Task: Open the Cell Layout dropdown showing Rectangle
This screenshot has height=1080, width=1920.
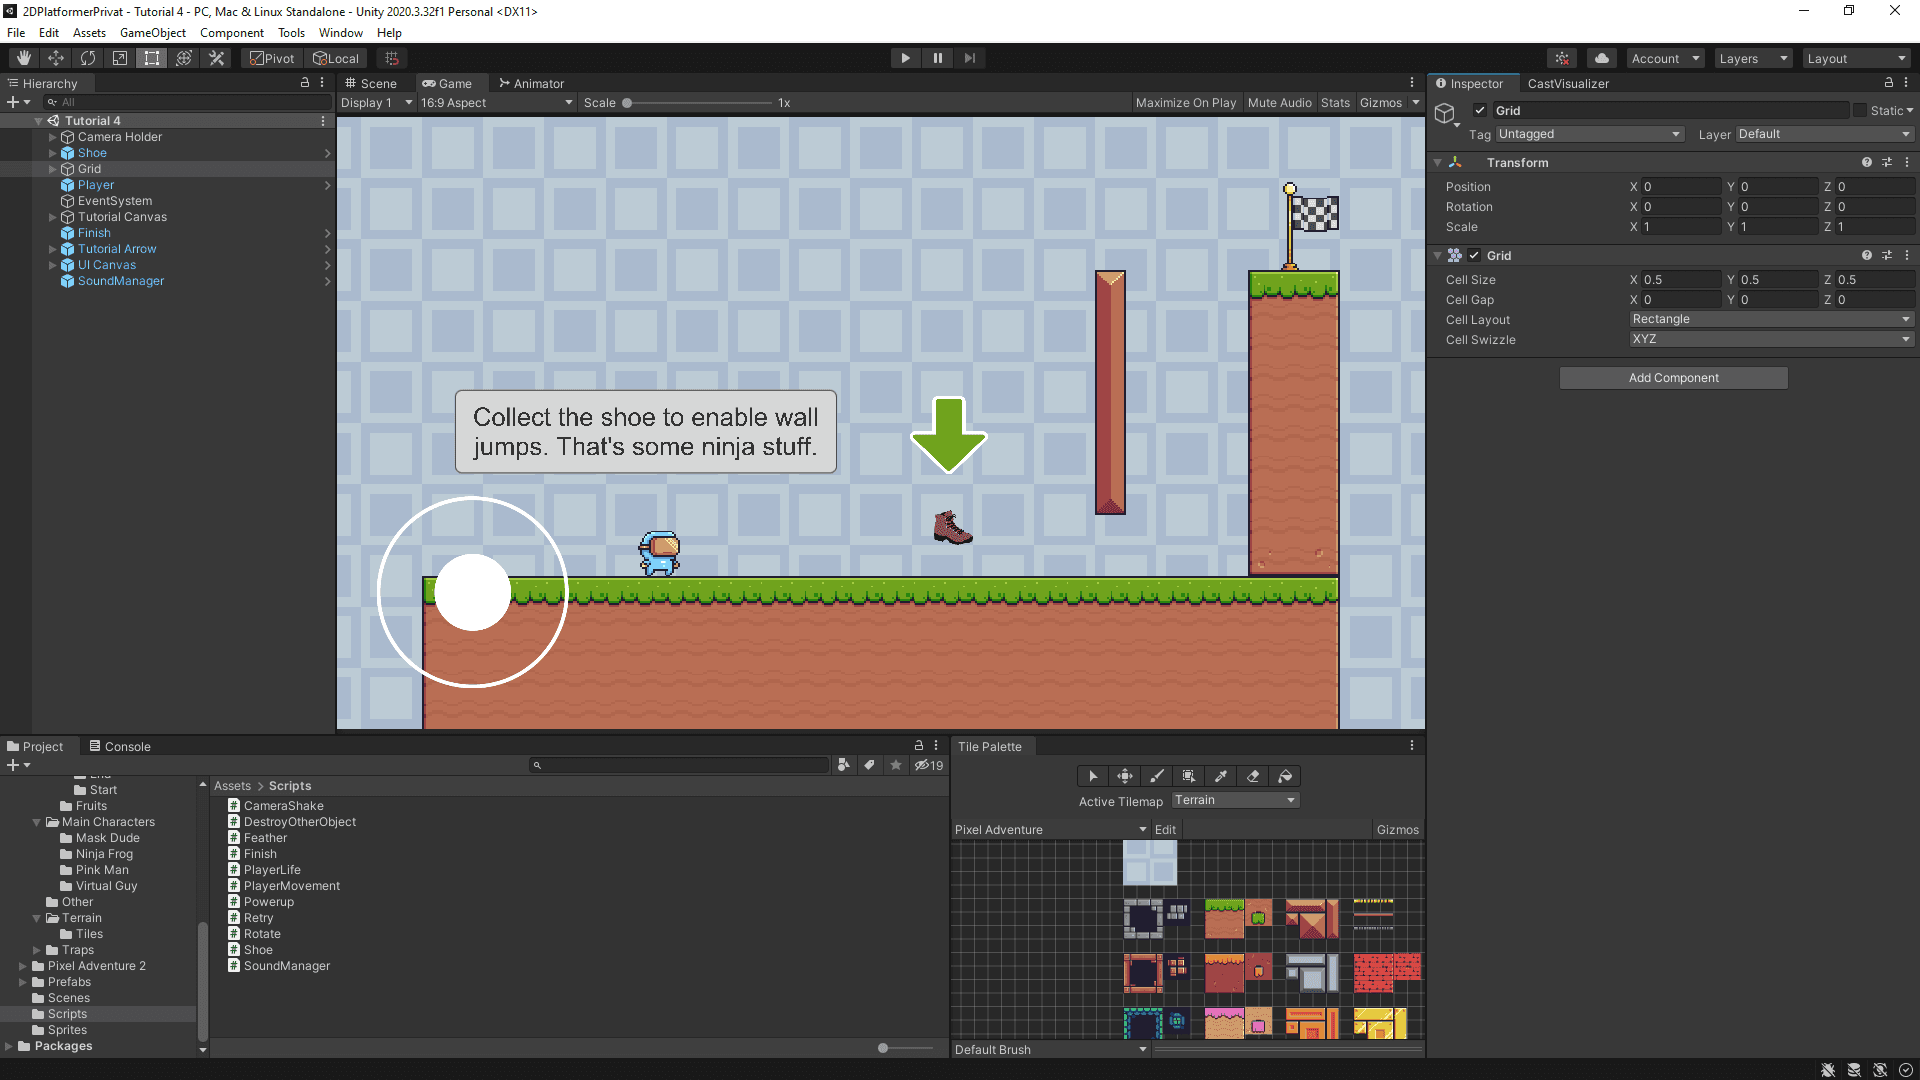Action: tap(1770, 318)
